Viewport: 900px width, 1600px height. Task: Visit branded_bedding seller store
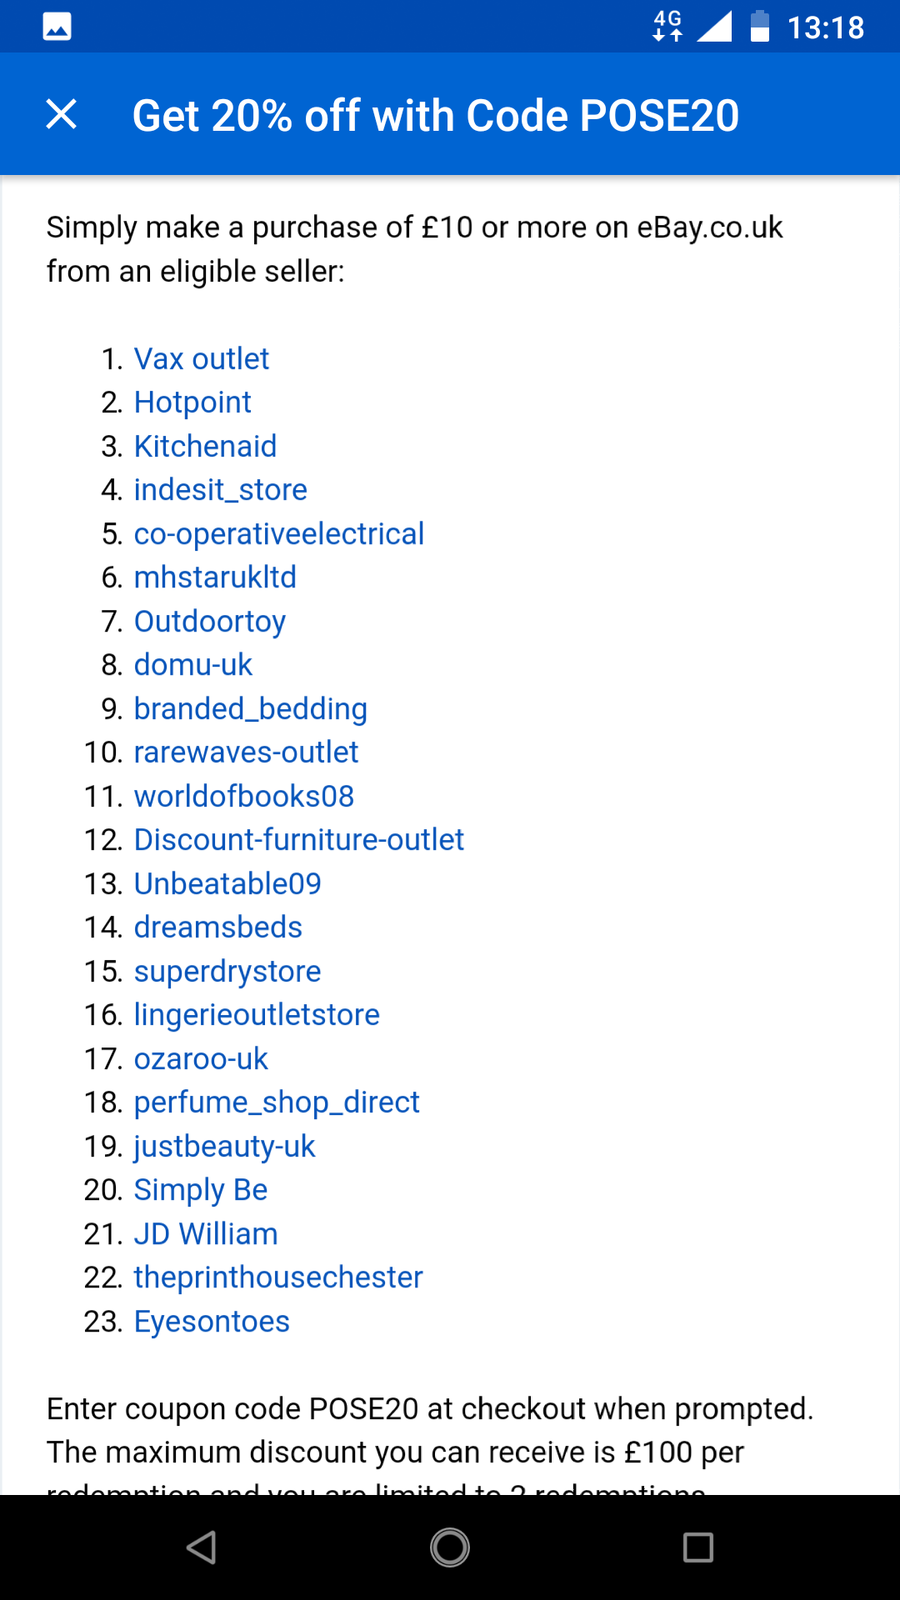click(x=250, y=709)
